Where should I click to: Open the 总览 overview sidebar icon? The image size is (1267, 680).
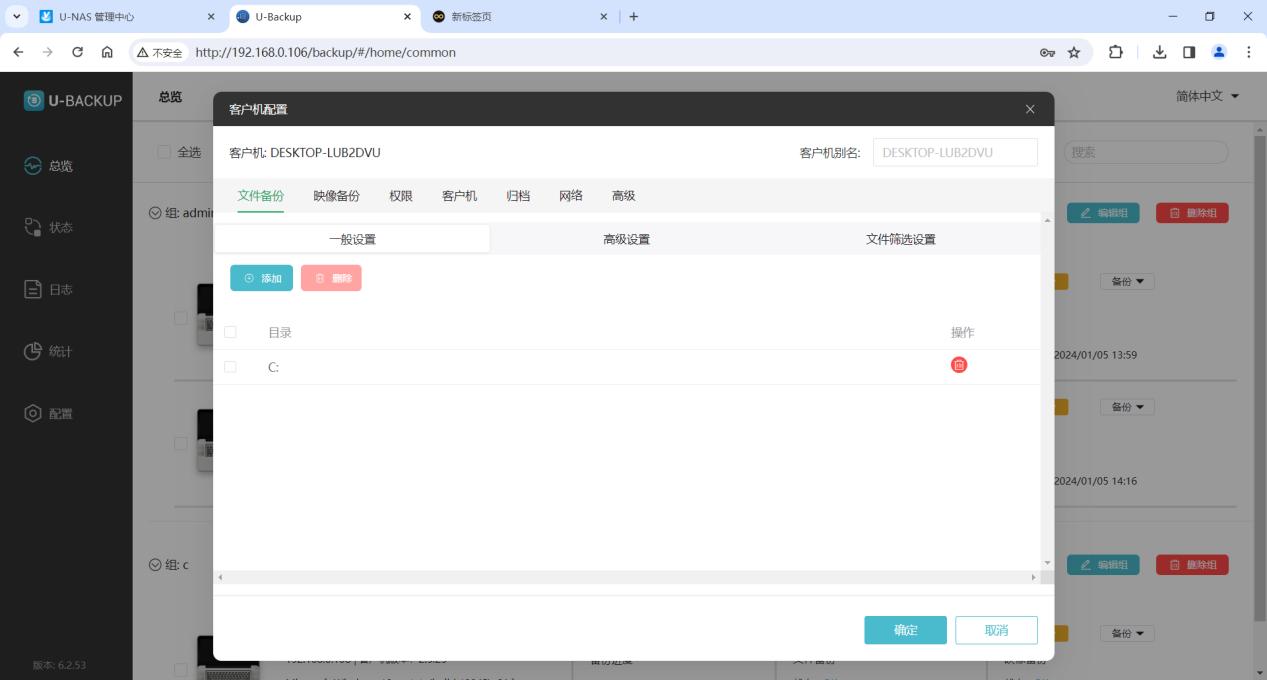coord(33,166)
